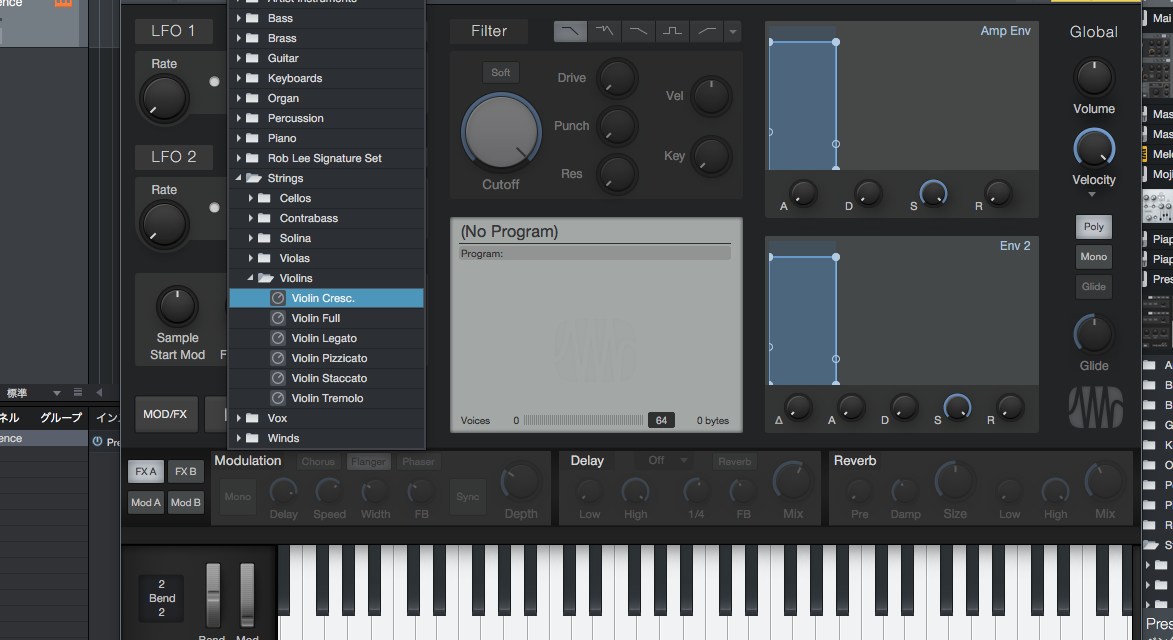Toggle the Delay Reverb send button
Viewport: 1173px width, 640px height.
(x=735, y=461)
